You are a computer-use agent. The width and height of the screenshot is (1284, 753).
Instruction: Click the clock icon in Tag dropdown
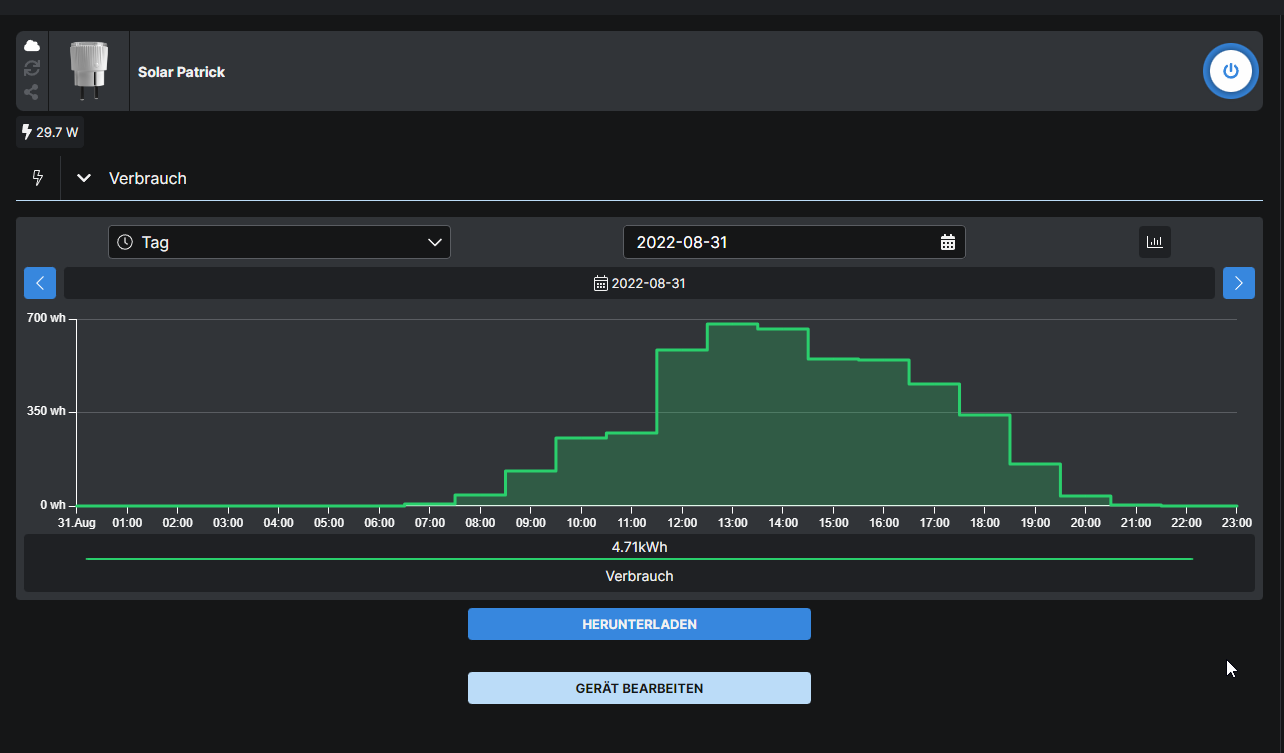pyautogui.click(x=125, y=242)
